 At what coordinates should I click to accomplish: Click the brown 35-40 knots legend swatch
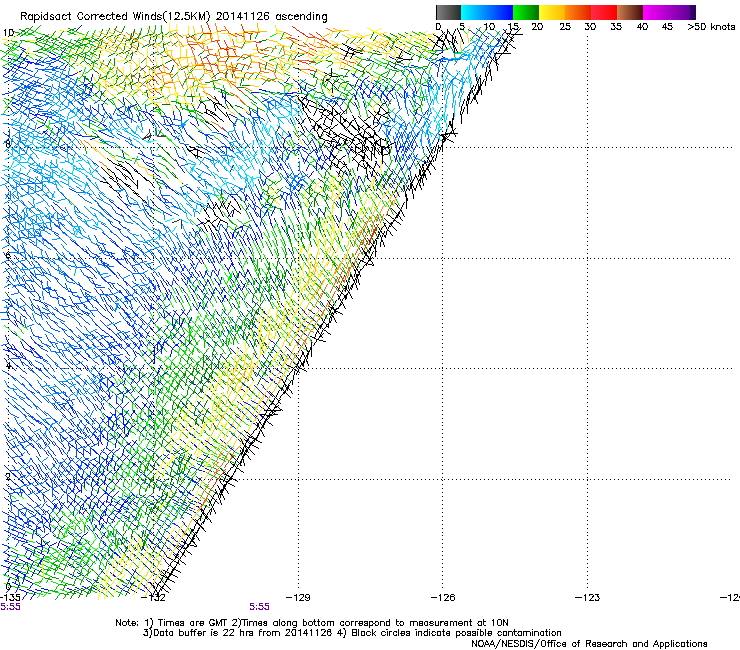[x=630, y=12]
